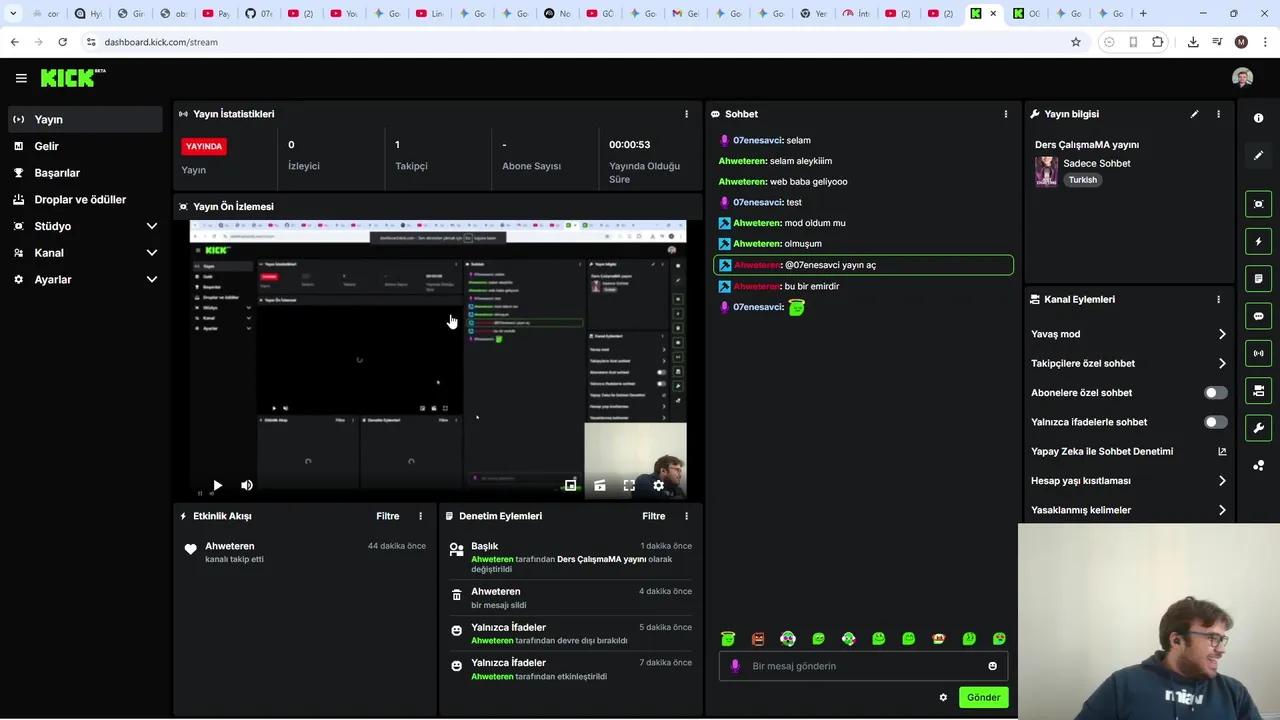Toggle Yalnızca ifadelerle sohbet switch
This screenshot has width=1280, height=720.
coord(1215,422)
